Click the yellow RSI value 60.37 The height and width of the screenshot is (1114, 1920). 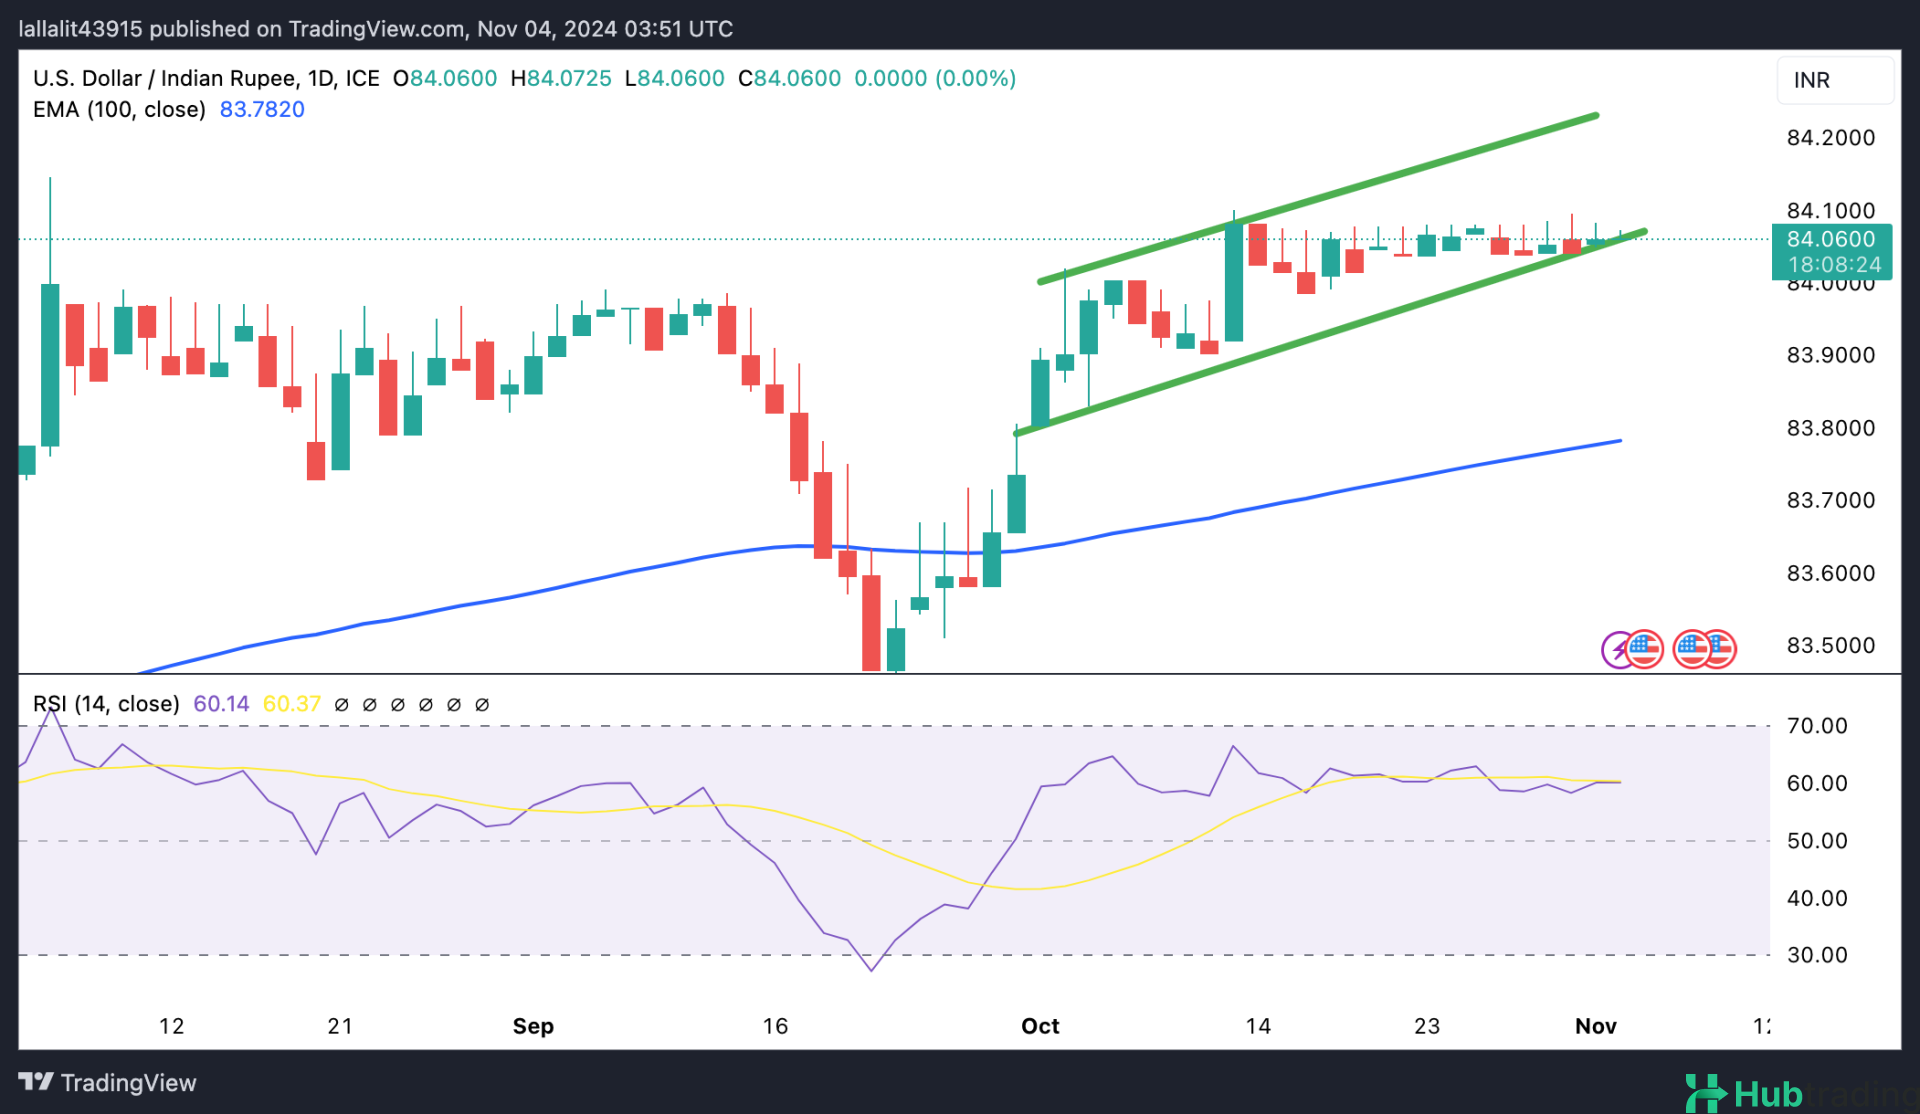pyautogui.click(x=291, y=703)
